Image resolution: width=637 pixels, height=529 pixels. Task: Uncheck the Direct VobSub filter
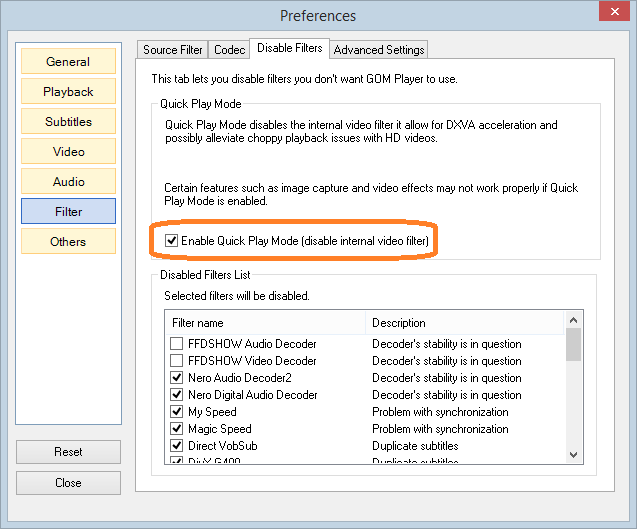pyautogui.click(x=176, y=446)
